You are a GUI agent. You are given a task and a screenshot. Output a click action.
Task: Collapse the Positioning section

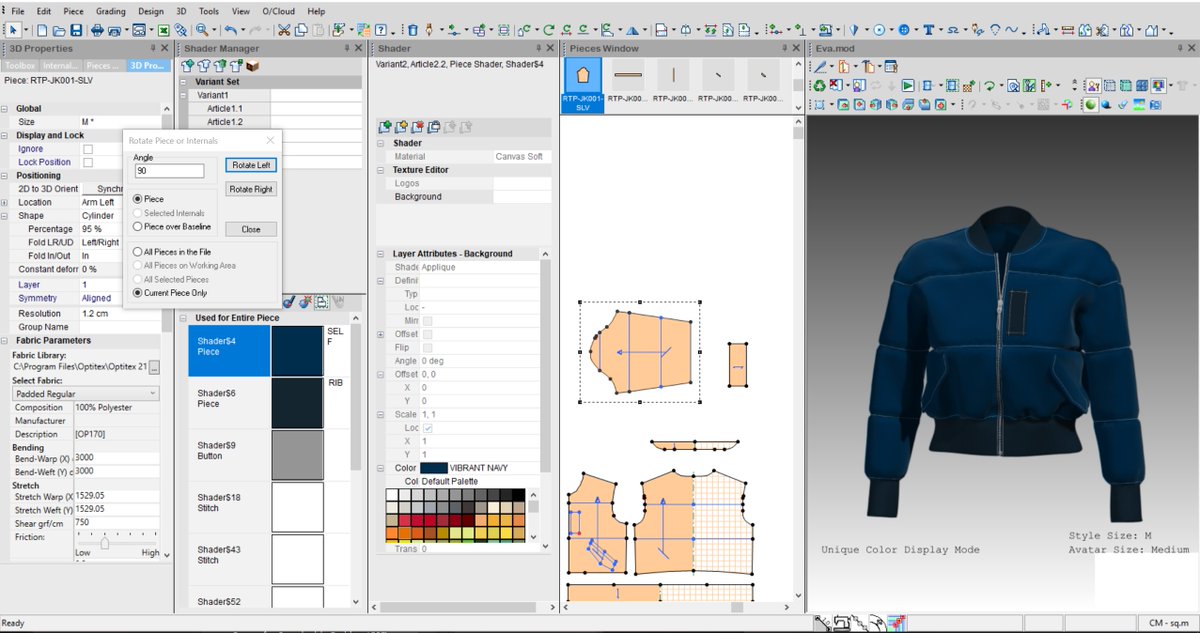click(4, 175)
